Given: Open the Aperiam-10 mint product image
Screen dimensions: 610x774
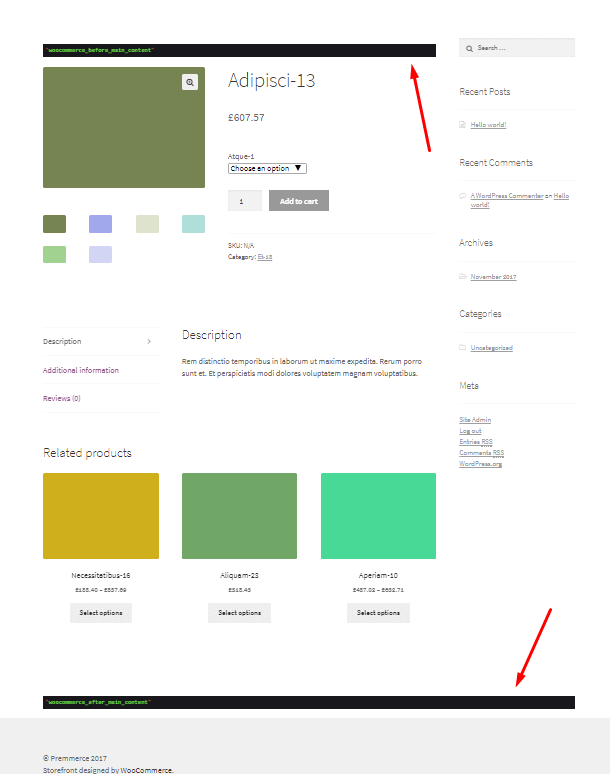Looking at the screenshot, I should point(378,516).
